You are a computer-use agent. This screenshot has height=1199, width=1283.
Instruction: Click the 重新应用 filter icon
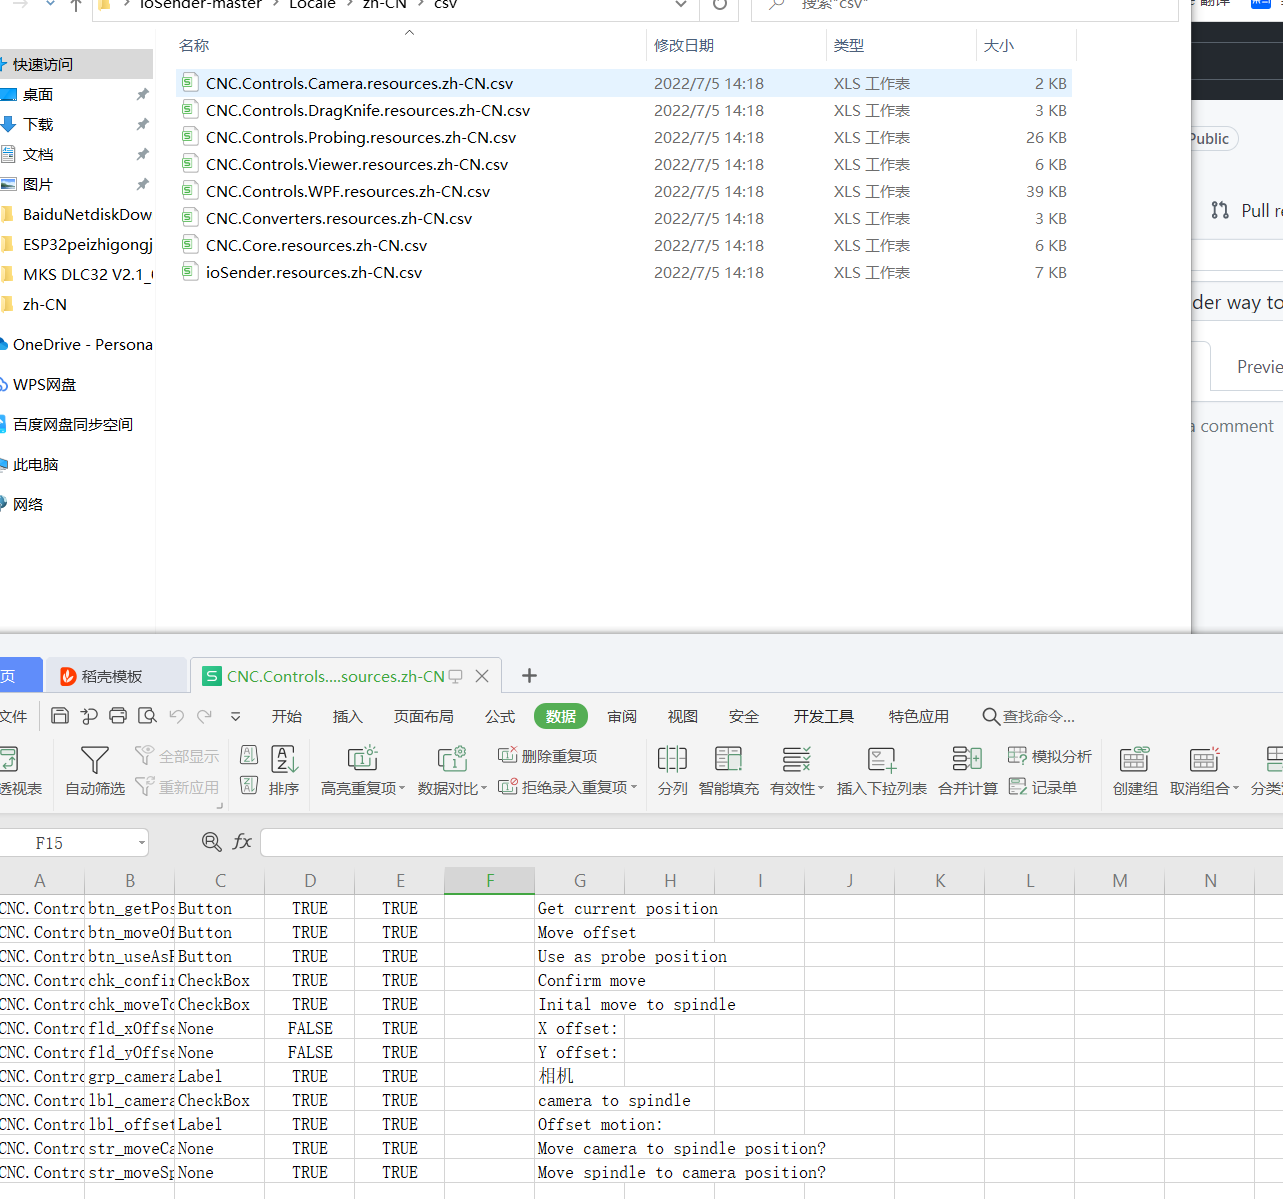[145, 787]
